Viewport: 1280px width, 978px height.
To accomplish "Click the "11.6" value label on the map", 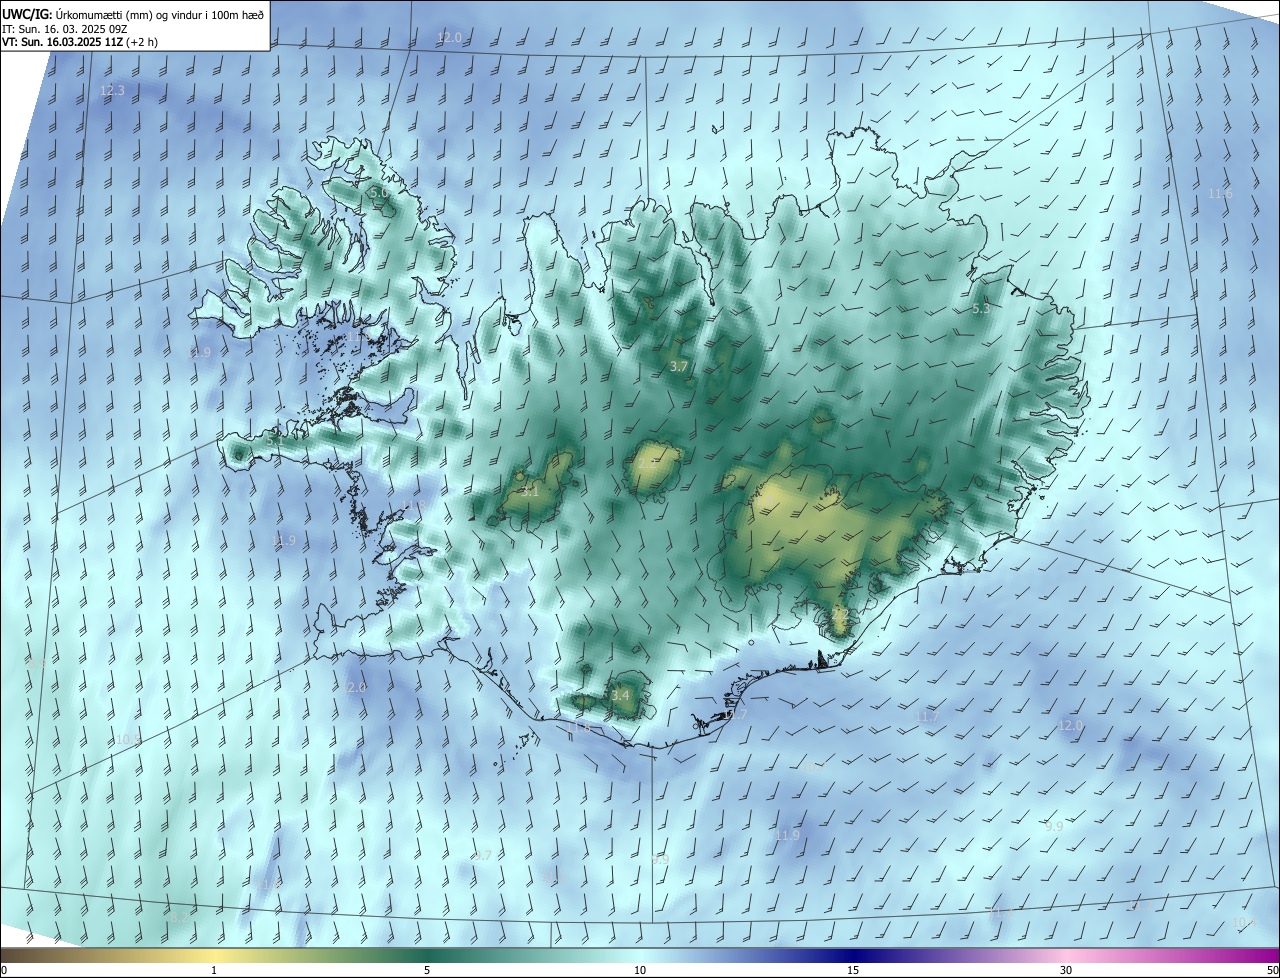I will 1220,194.
